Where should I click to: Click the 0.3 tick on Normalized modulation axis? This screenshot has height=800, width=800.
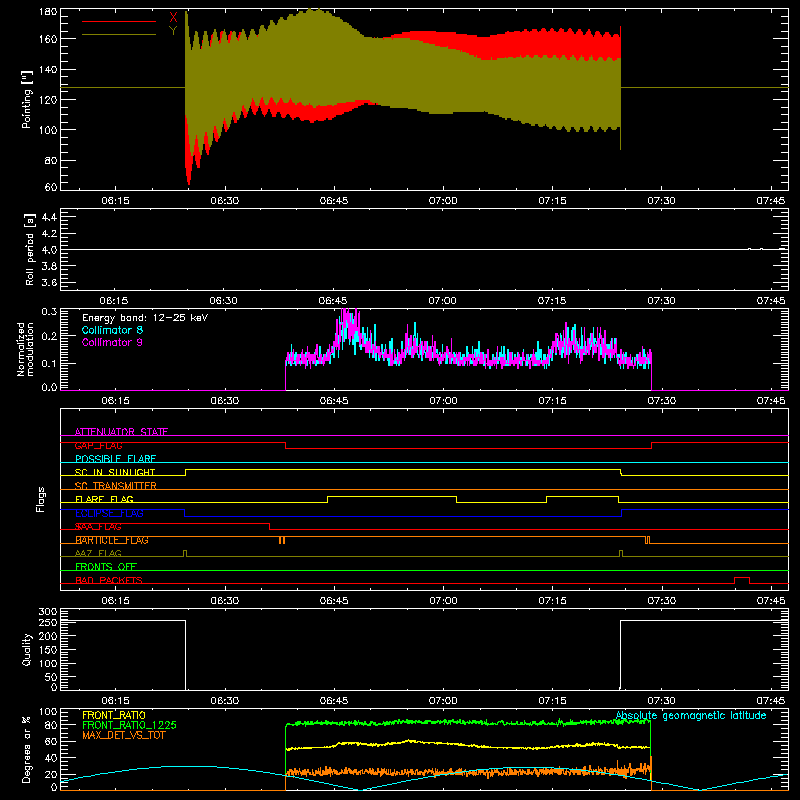click(49, 311)
